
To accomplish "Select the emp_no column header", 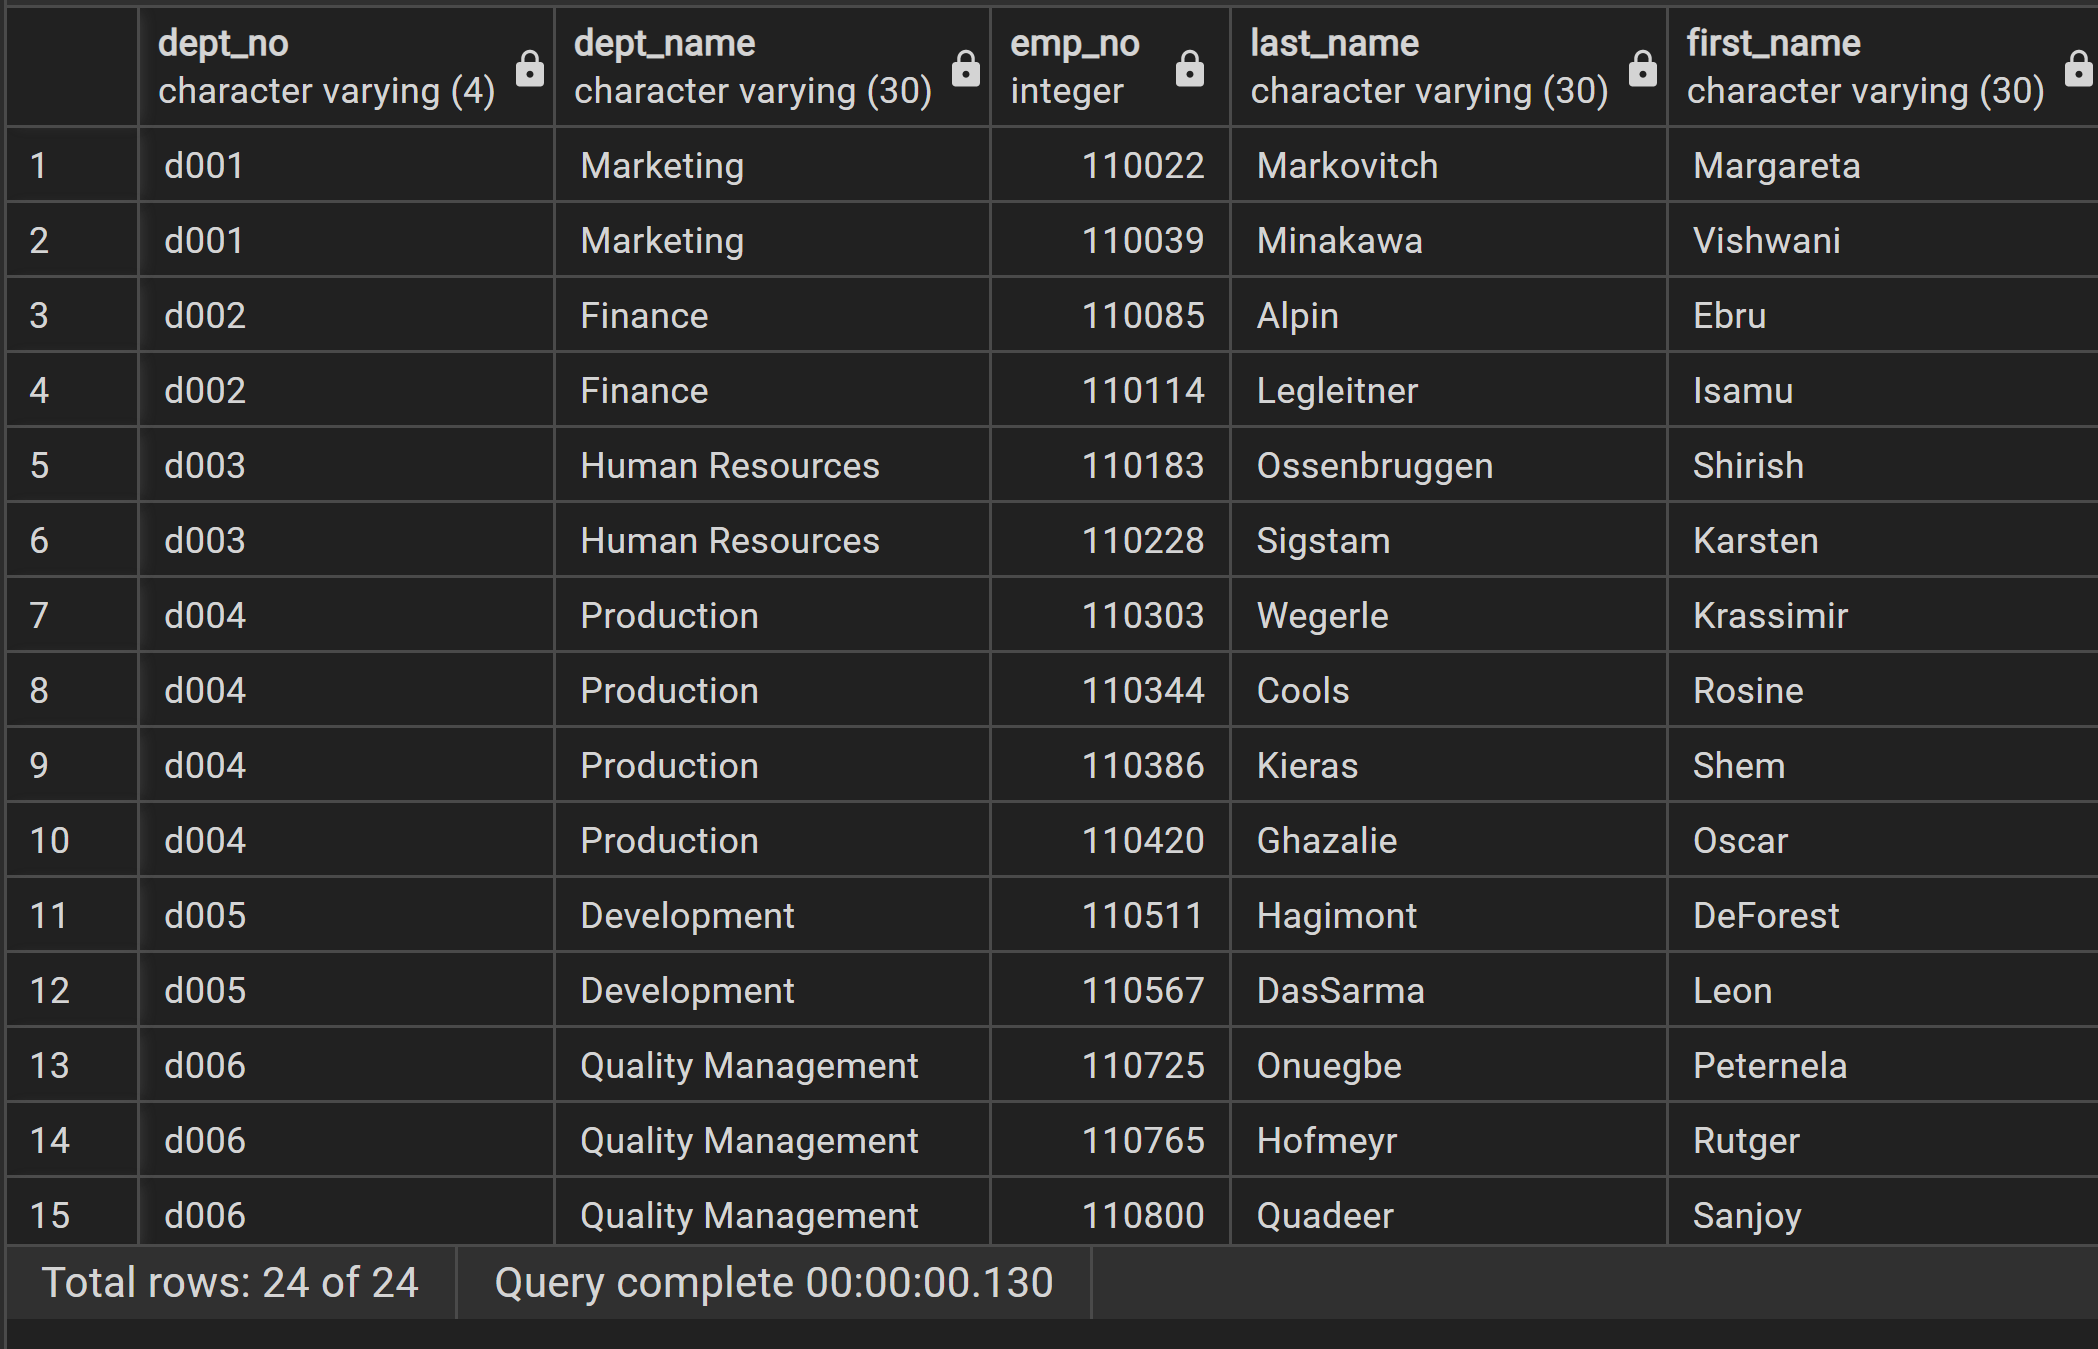I will (x=1110, y=67).
